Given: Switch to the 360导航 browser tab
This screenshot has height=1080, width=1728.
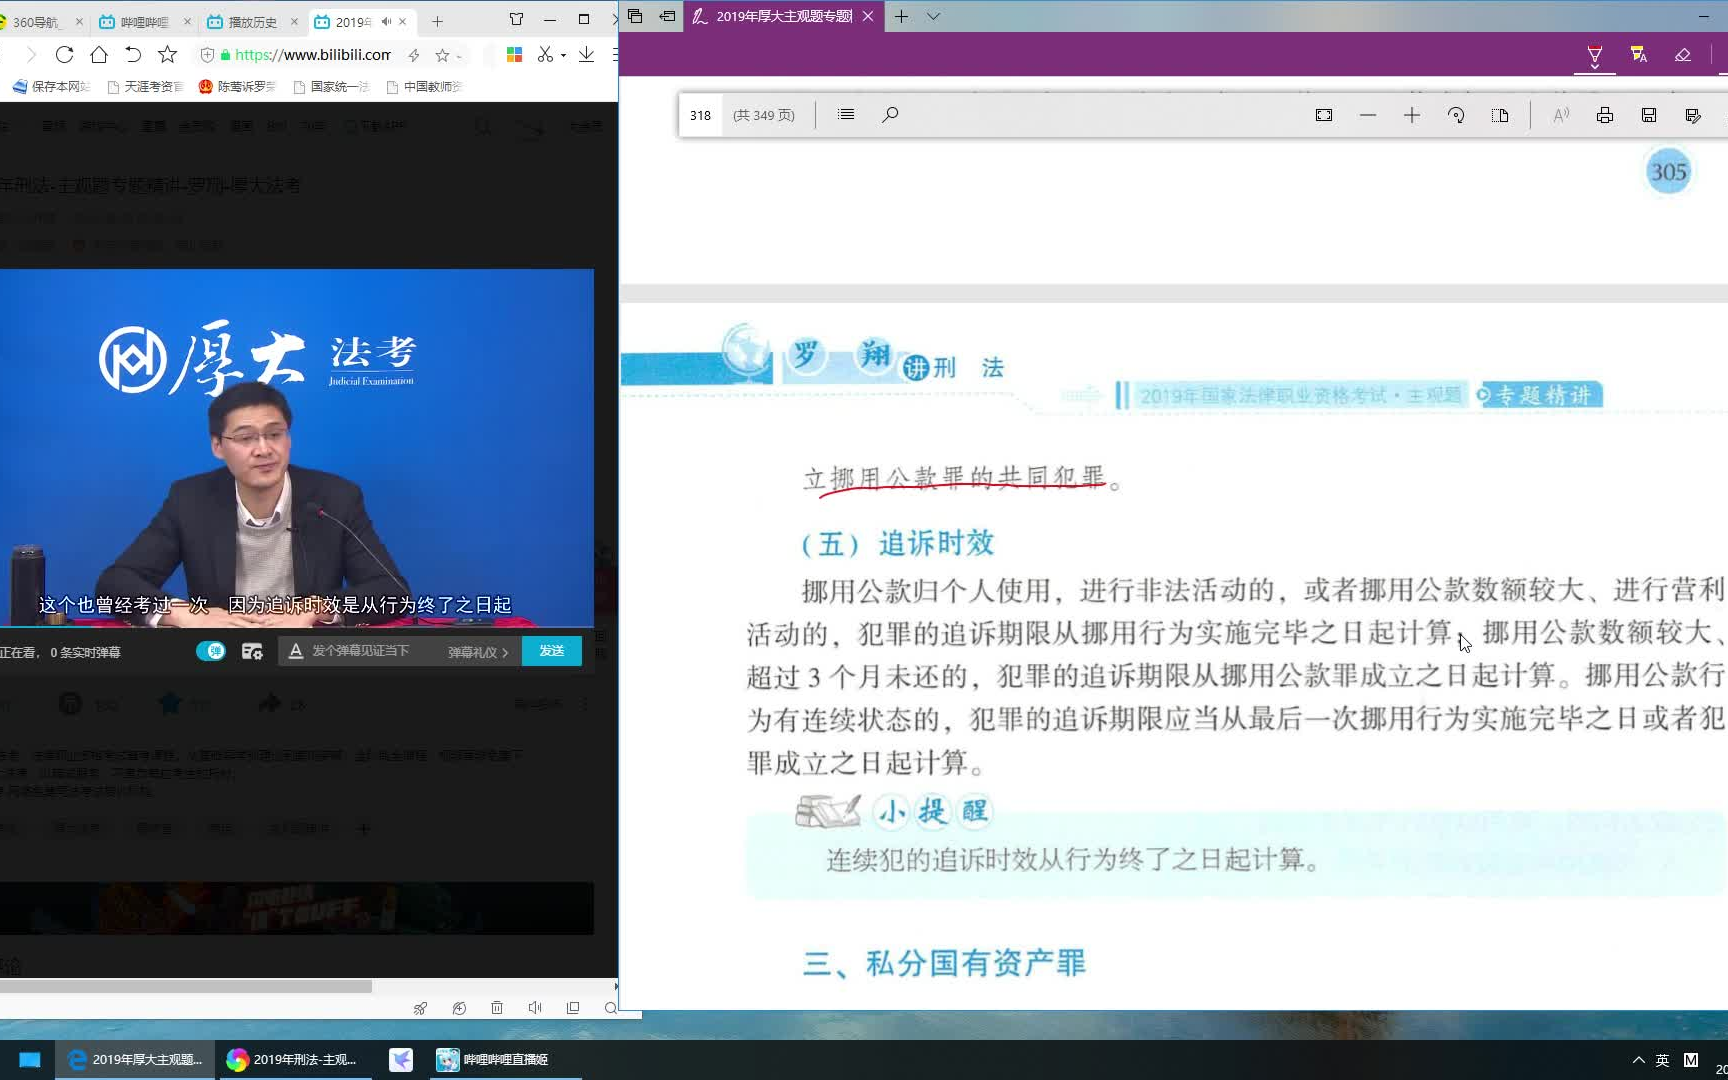Looking at the screenshot, I should tap(42, 21).
